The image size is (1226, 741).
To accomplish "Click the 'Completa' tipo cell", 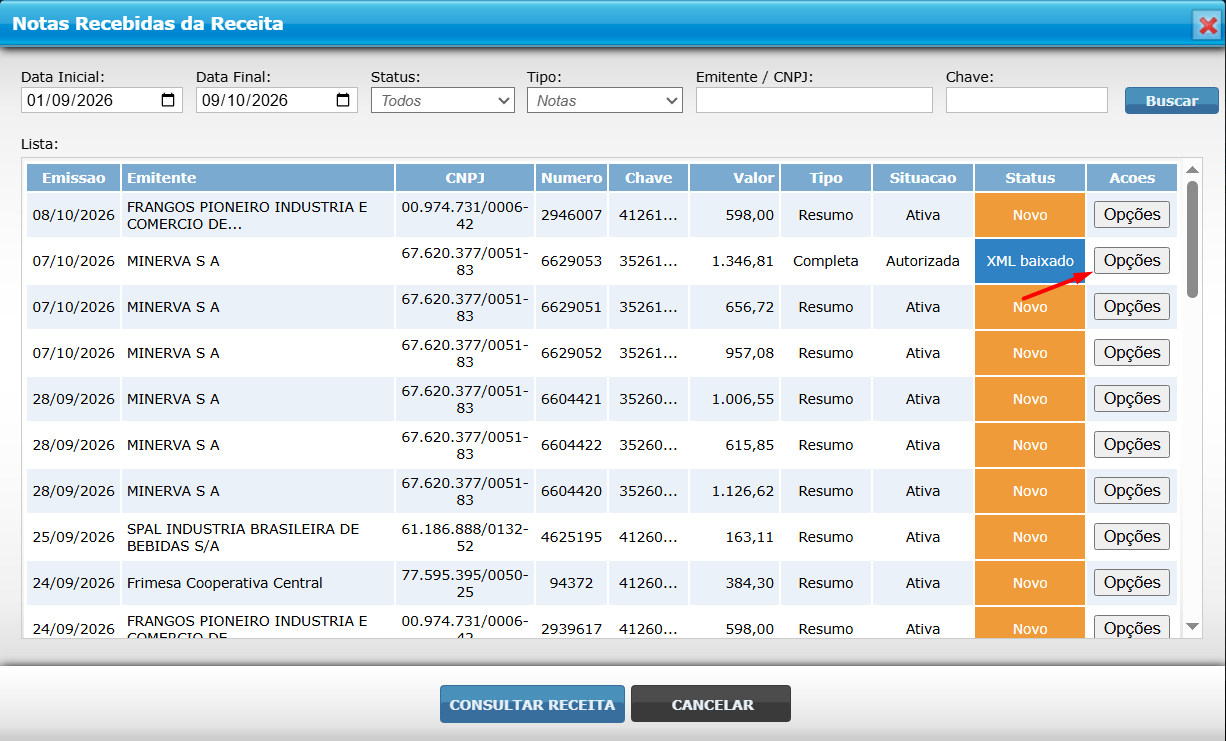I will pos(826,261).
